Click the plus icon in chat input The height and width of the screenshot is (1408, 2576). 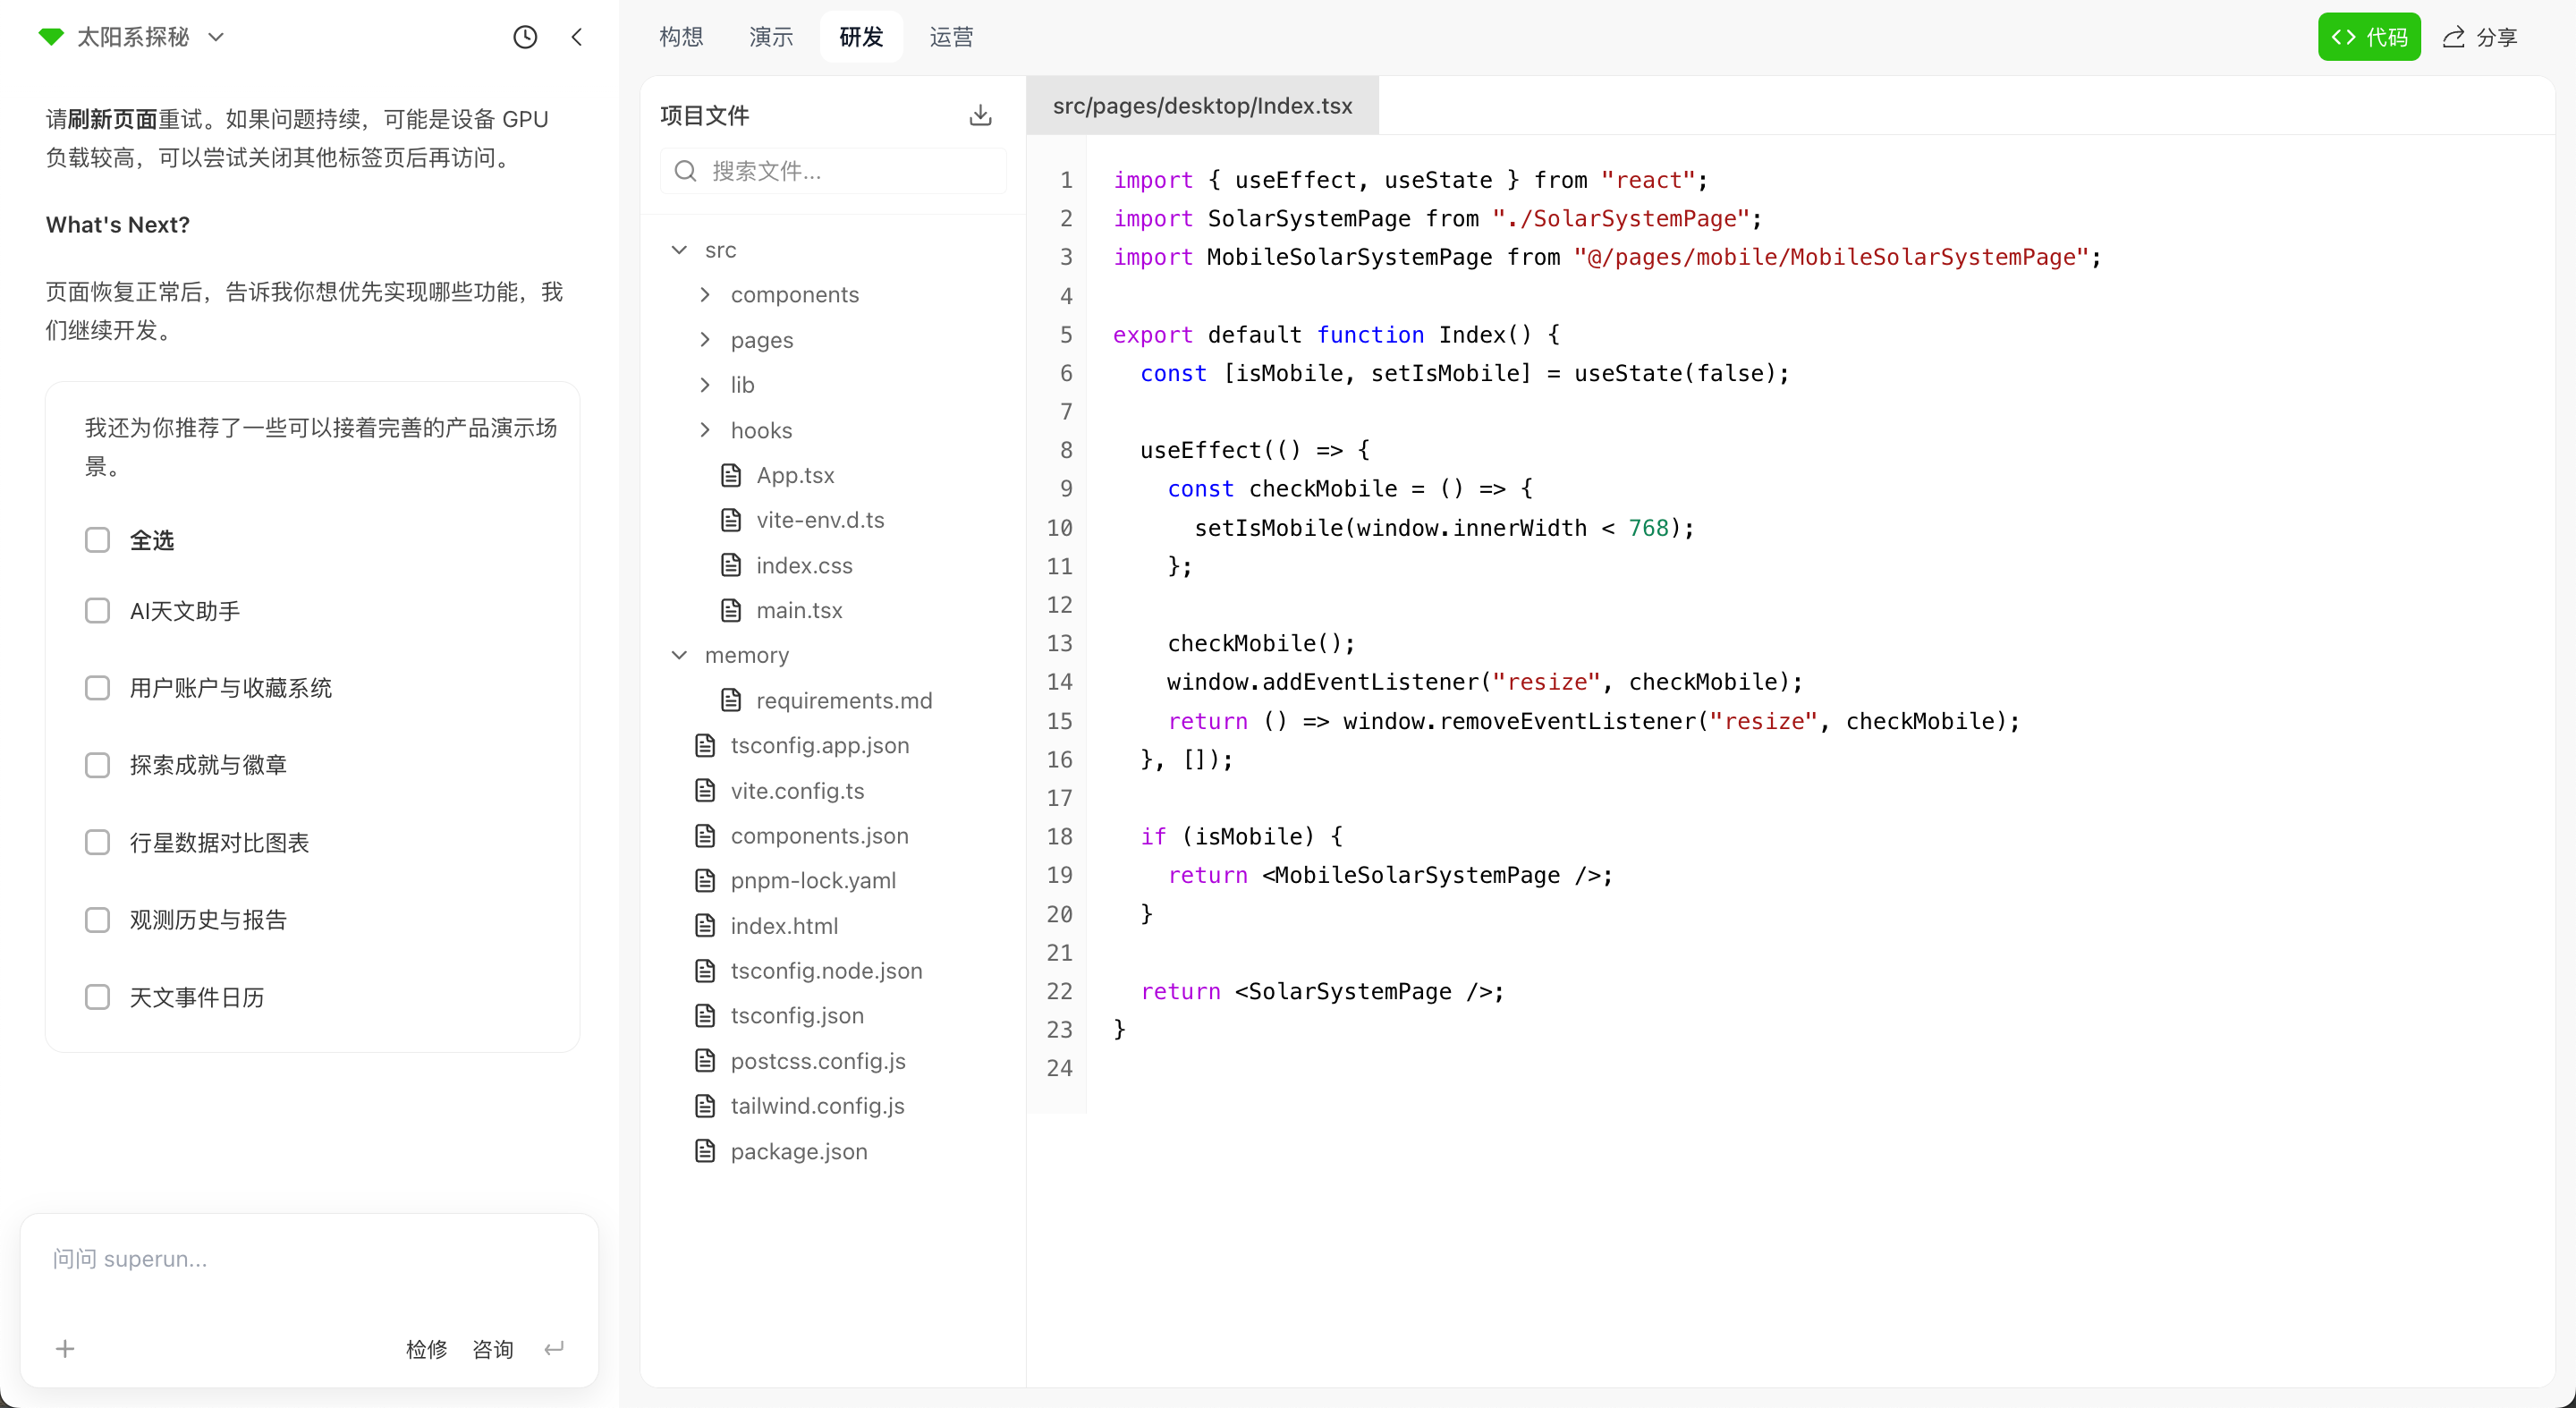[x=64, y=1349]
